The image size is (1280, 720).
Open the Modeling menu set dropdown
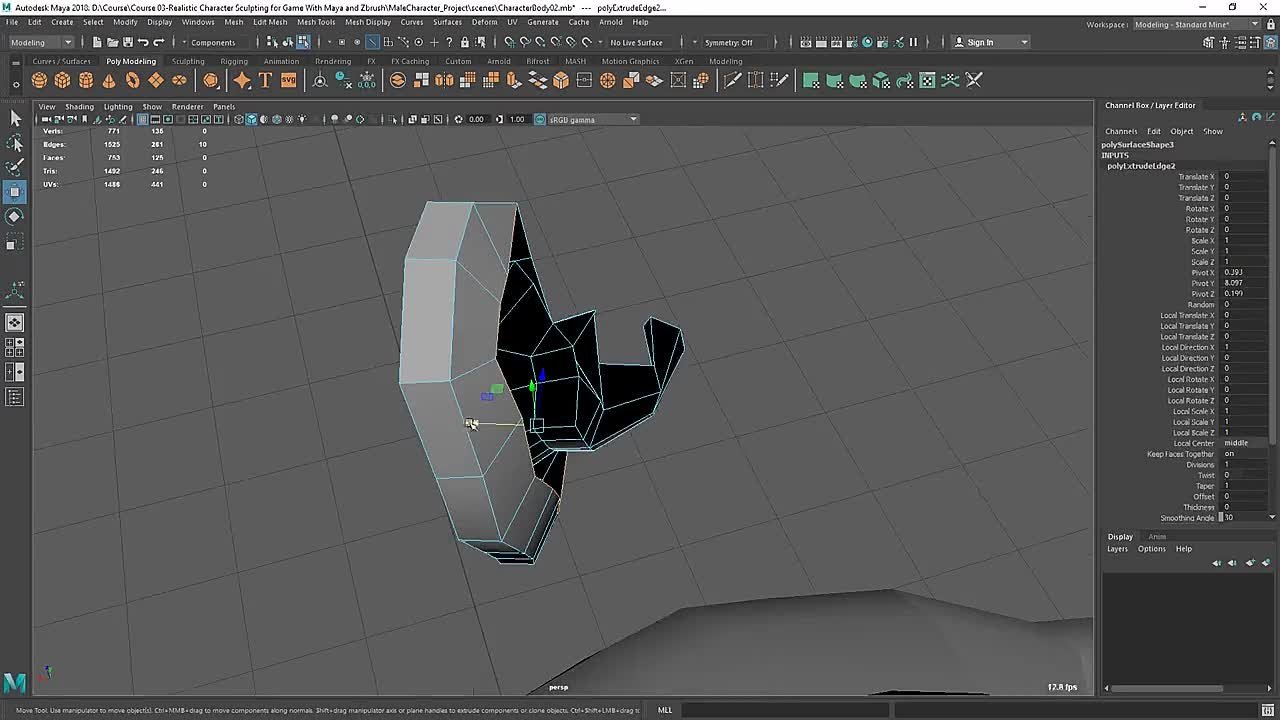(x=40, y=42)
